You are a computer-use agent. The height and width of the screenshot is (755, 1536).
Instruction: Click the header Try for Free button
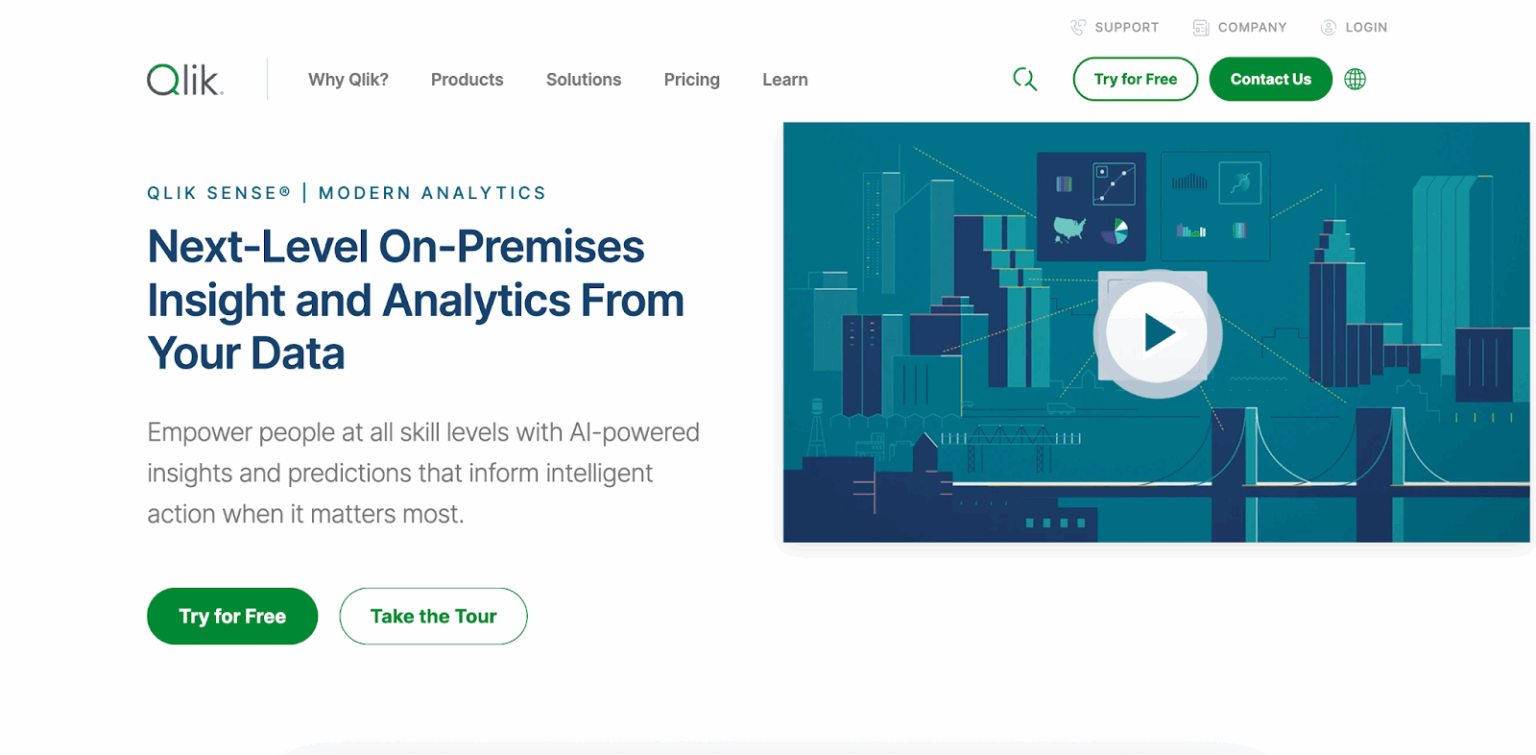pos(1135,79)
